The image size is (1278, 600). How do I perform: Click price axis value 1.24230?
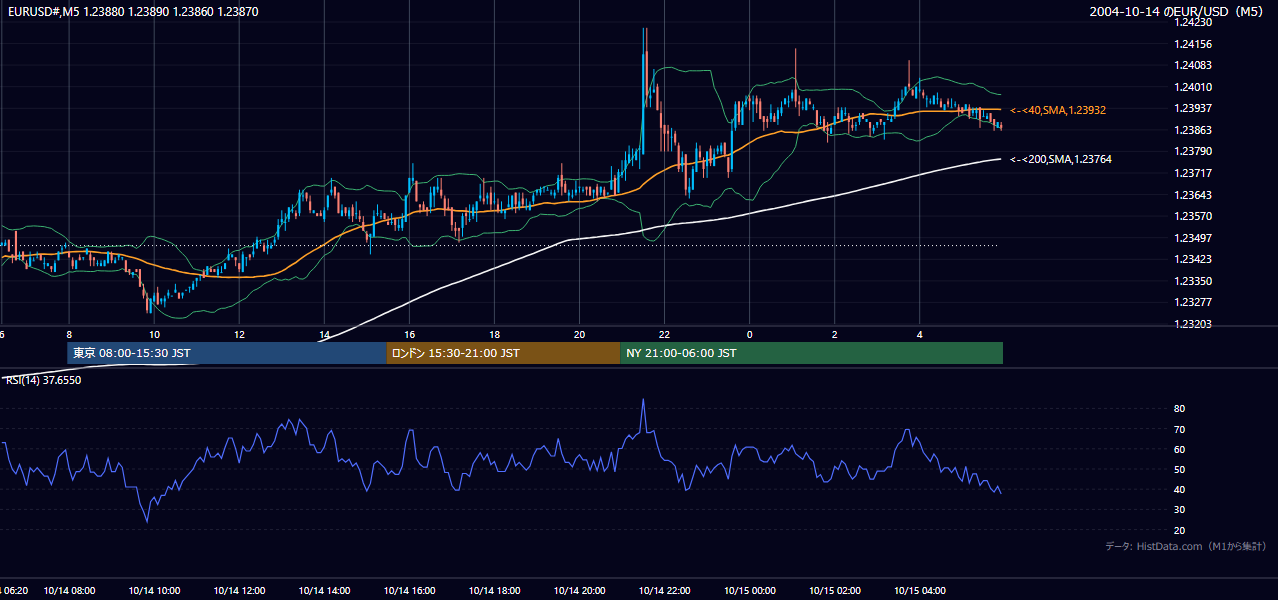pos(1192,22)
